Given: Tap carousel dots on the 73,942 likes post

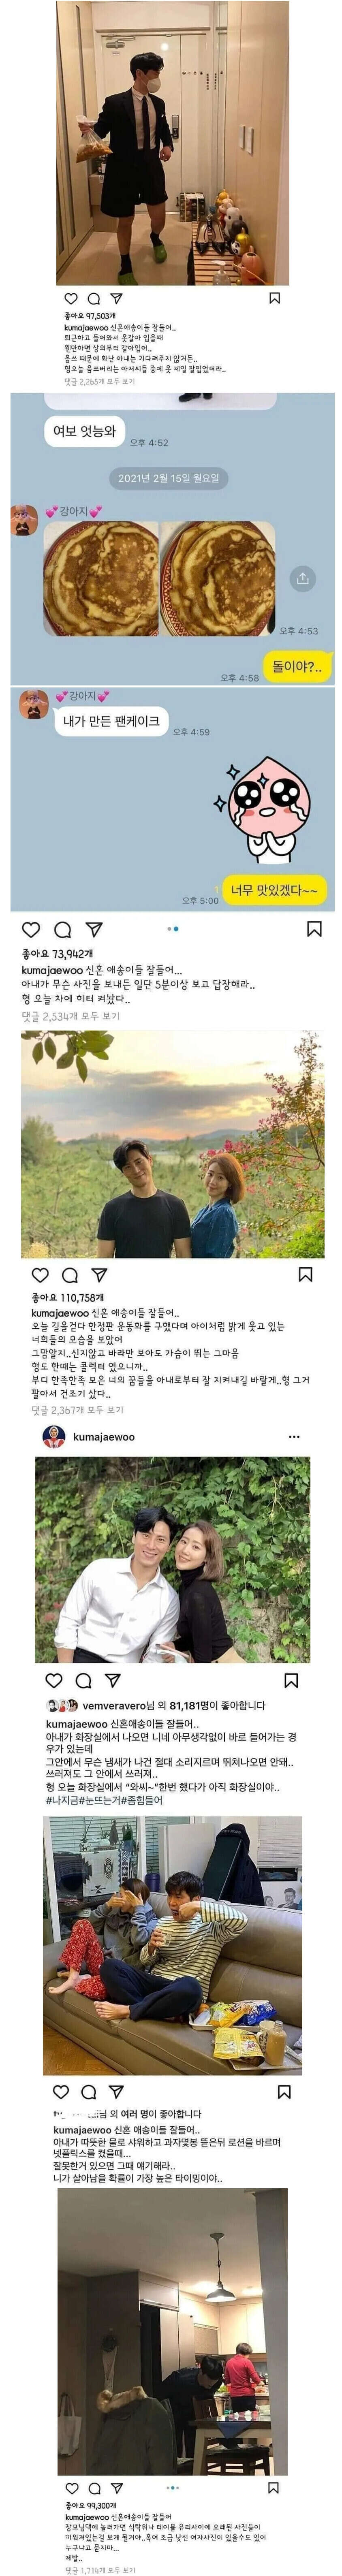Looking at the screenshot, I should [172, 929].
